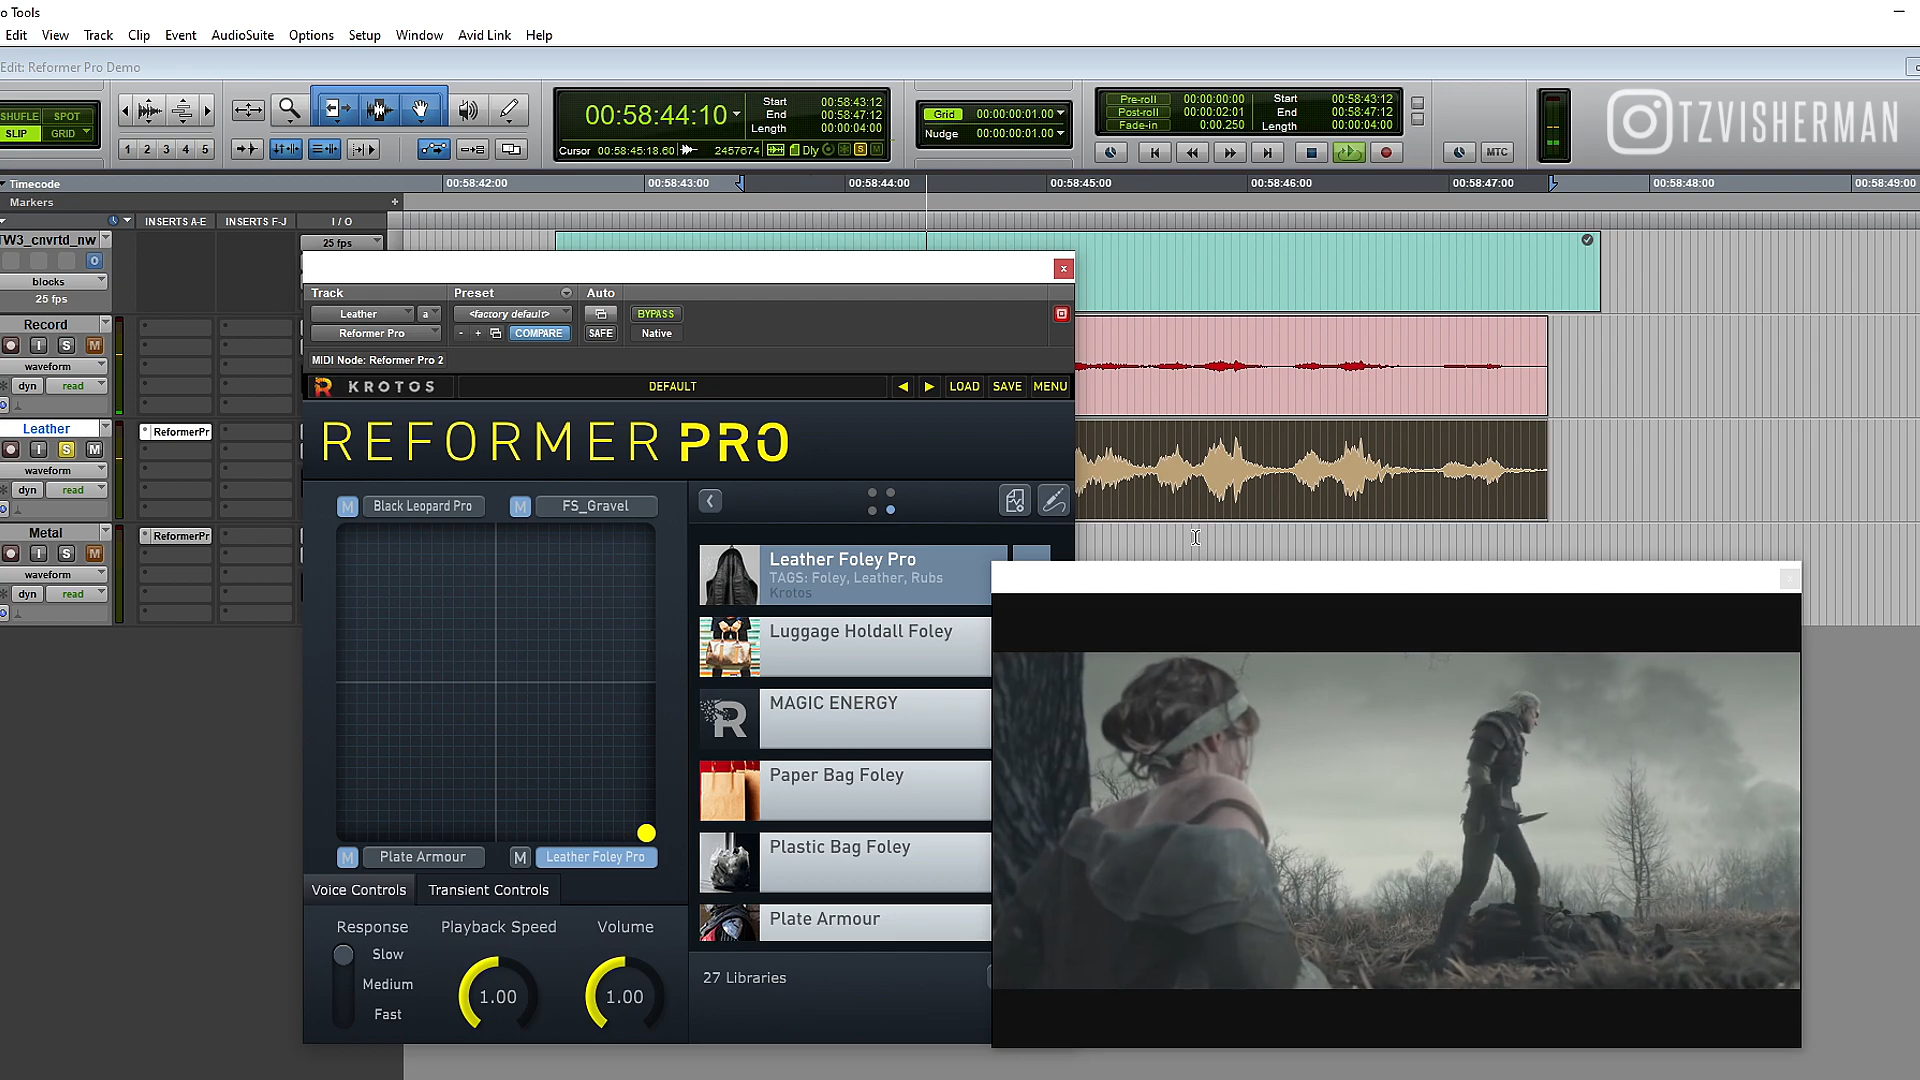Mute the Black Leopard Pro layer
The width and height of the screenshot is (1920, 1080).
coord(345,506)
